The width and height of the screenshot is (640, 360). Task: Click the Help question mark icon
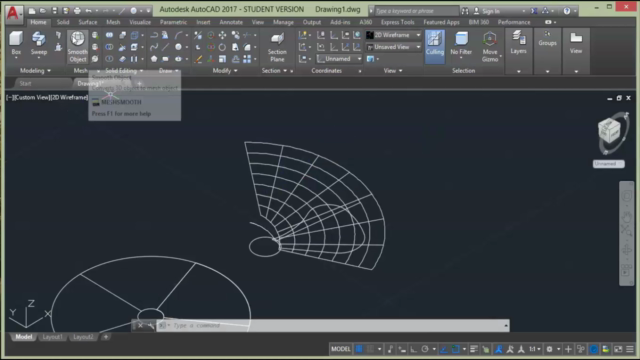[x=567, y=11]
